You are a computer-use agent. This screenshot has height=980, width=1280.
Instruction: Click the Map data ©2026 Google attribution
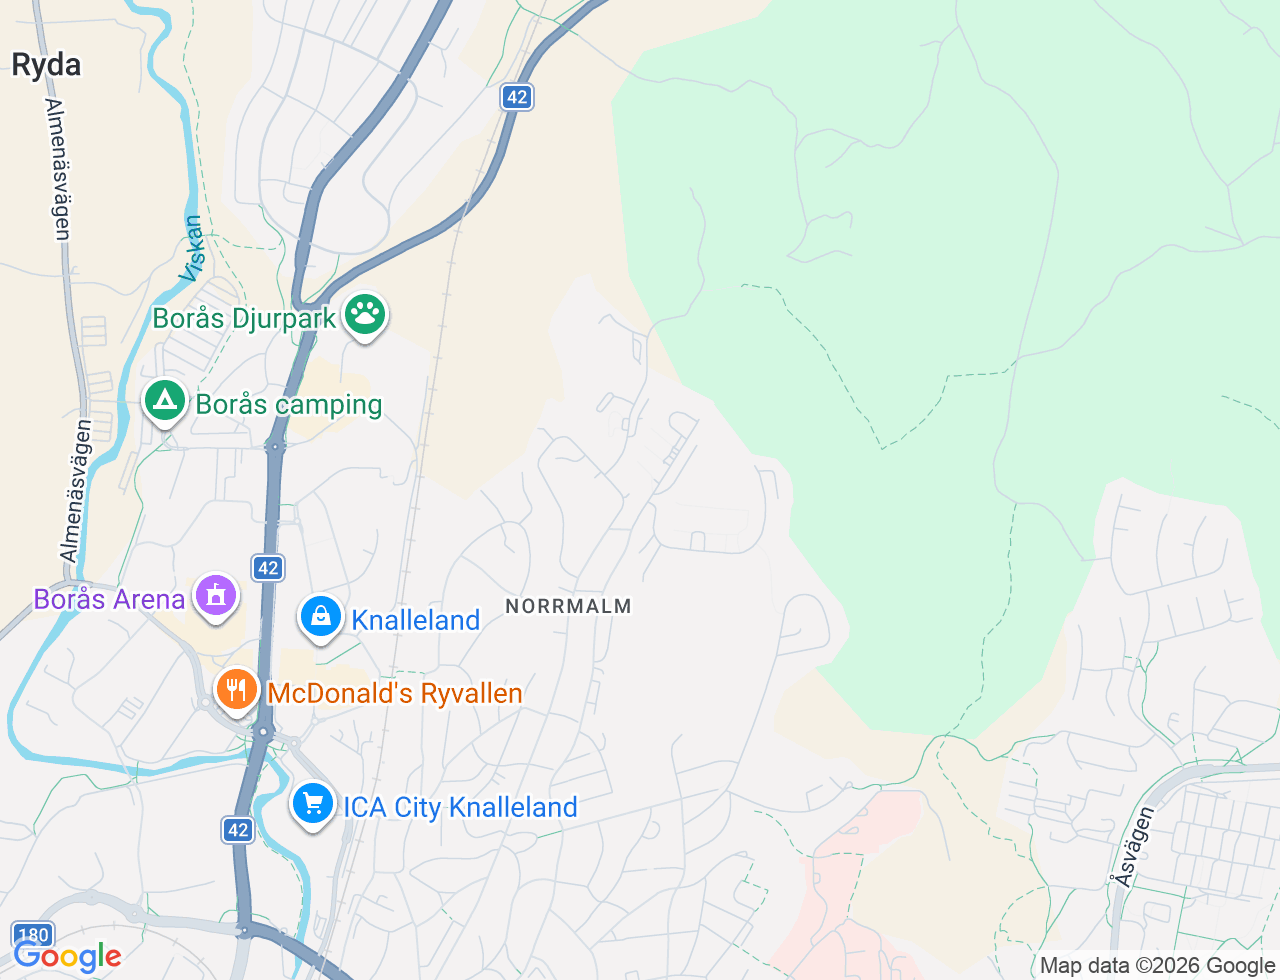1157,965
